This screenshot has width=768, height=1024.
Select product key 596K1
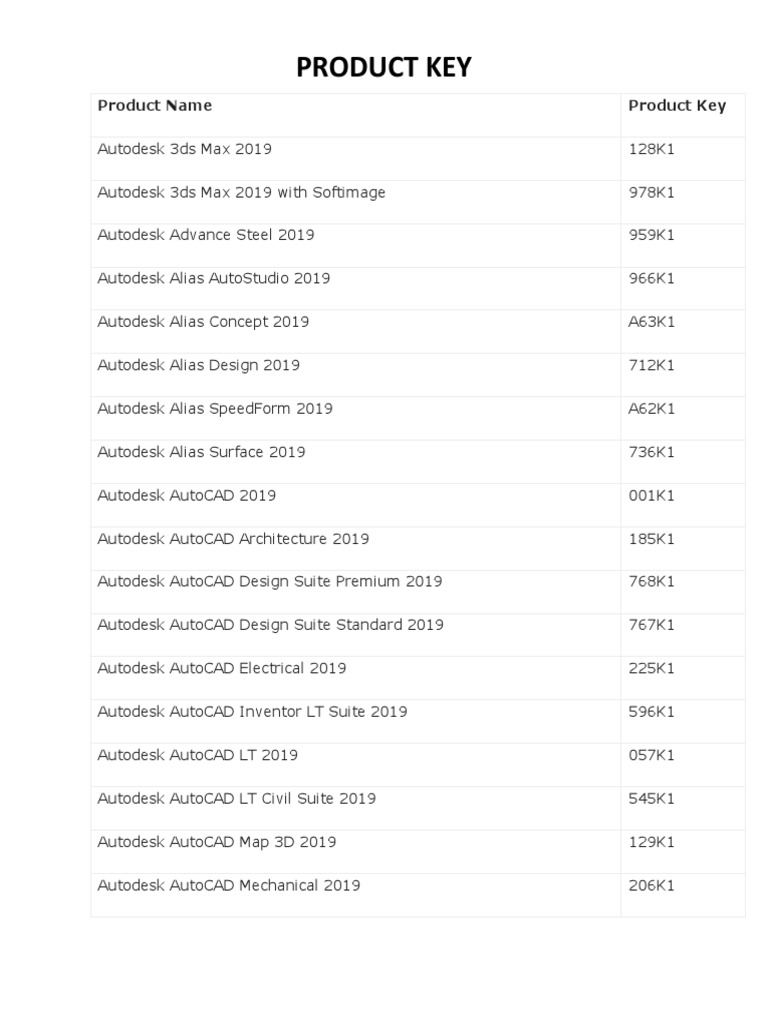[x=651, y=712]
